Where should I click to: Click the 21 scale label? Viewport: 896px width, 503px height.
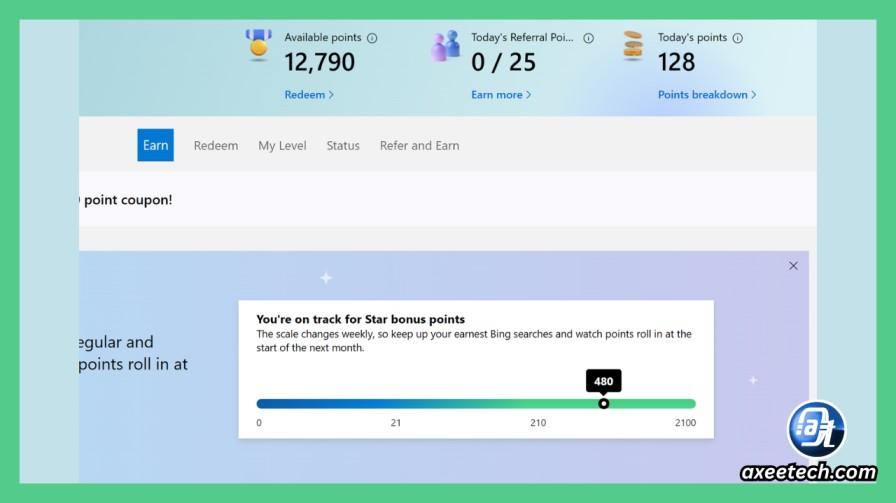pyautogui.click(x=396, y=423)
